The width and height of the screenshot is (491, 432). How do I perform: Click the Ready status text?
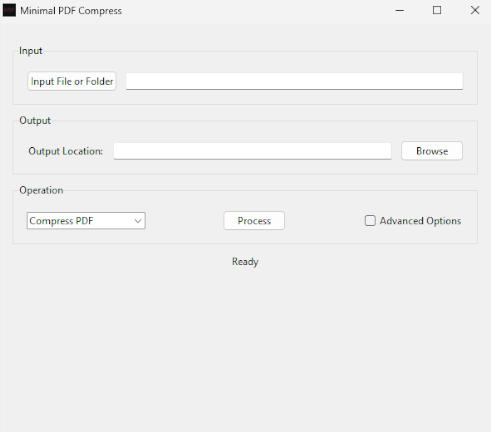(245, 262)
